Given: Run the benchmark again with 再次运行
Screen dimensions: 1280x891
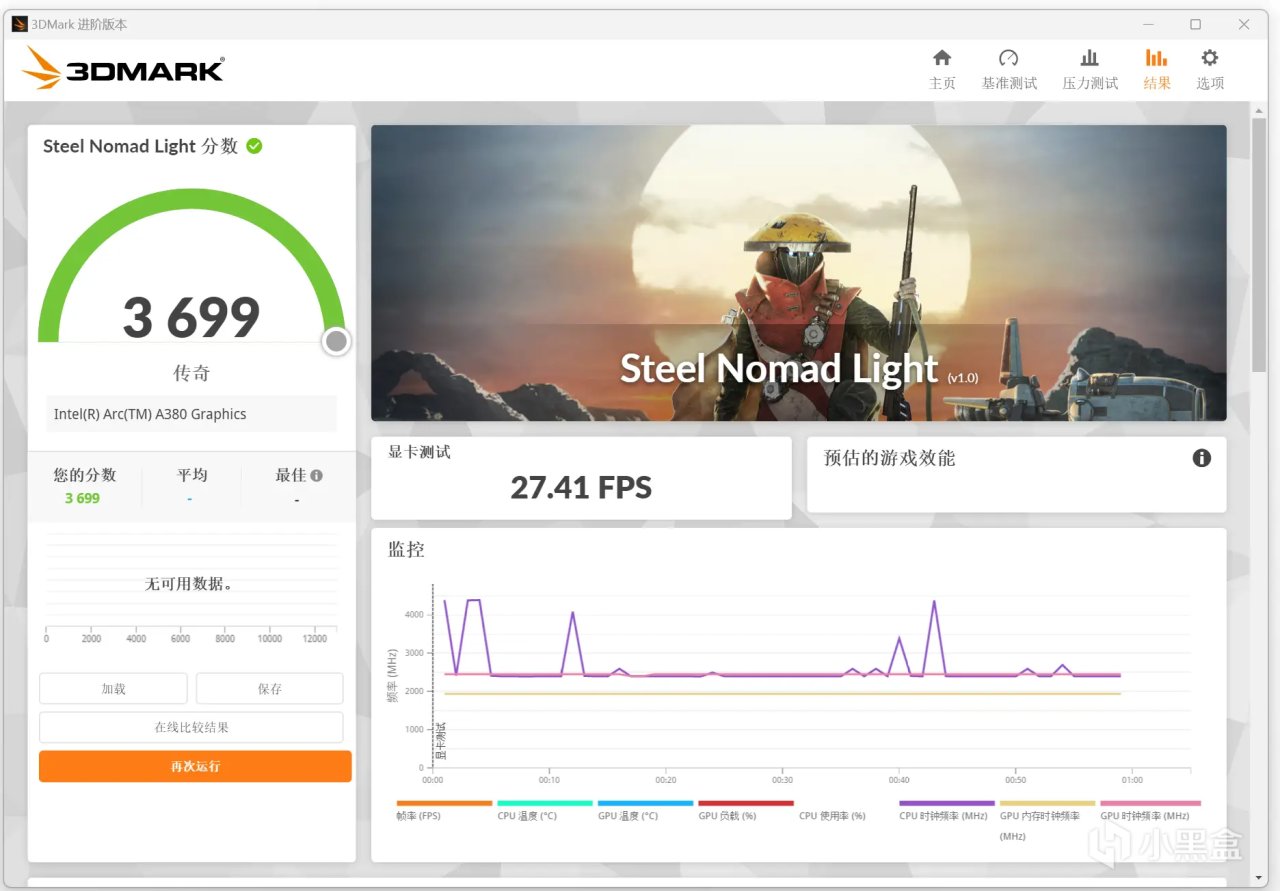Looking at the screenshot, I should click(x=195, y=766).
